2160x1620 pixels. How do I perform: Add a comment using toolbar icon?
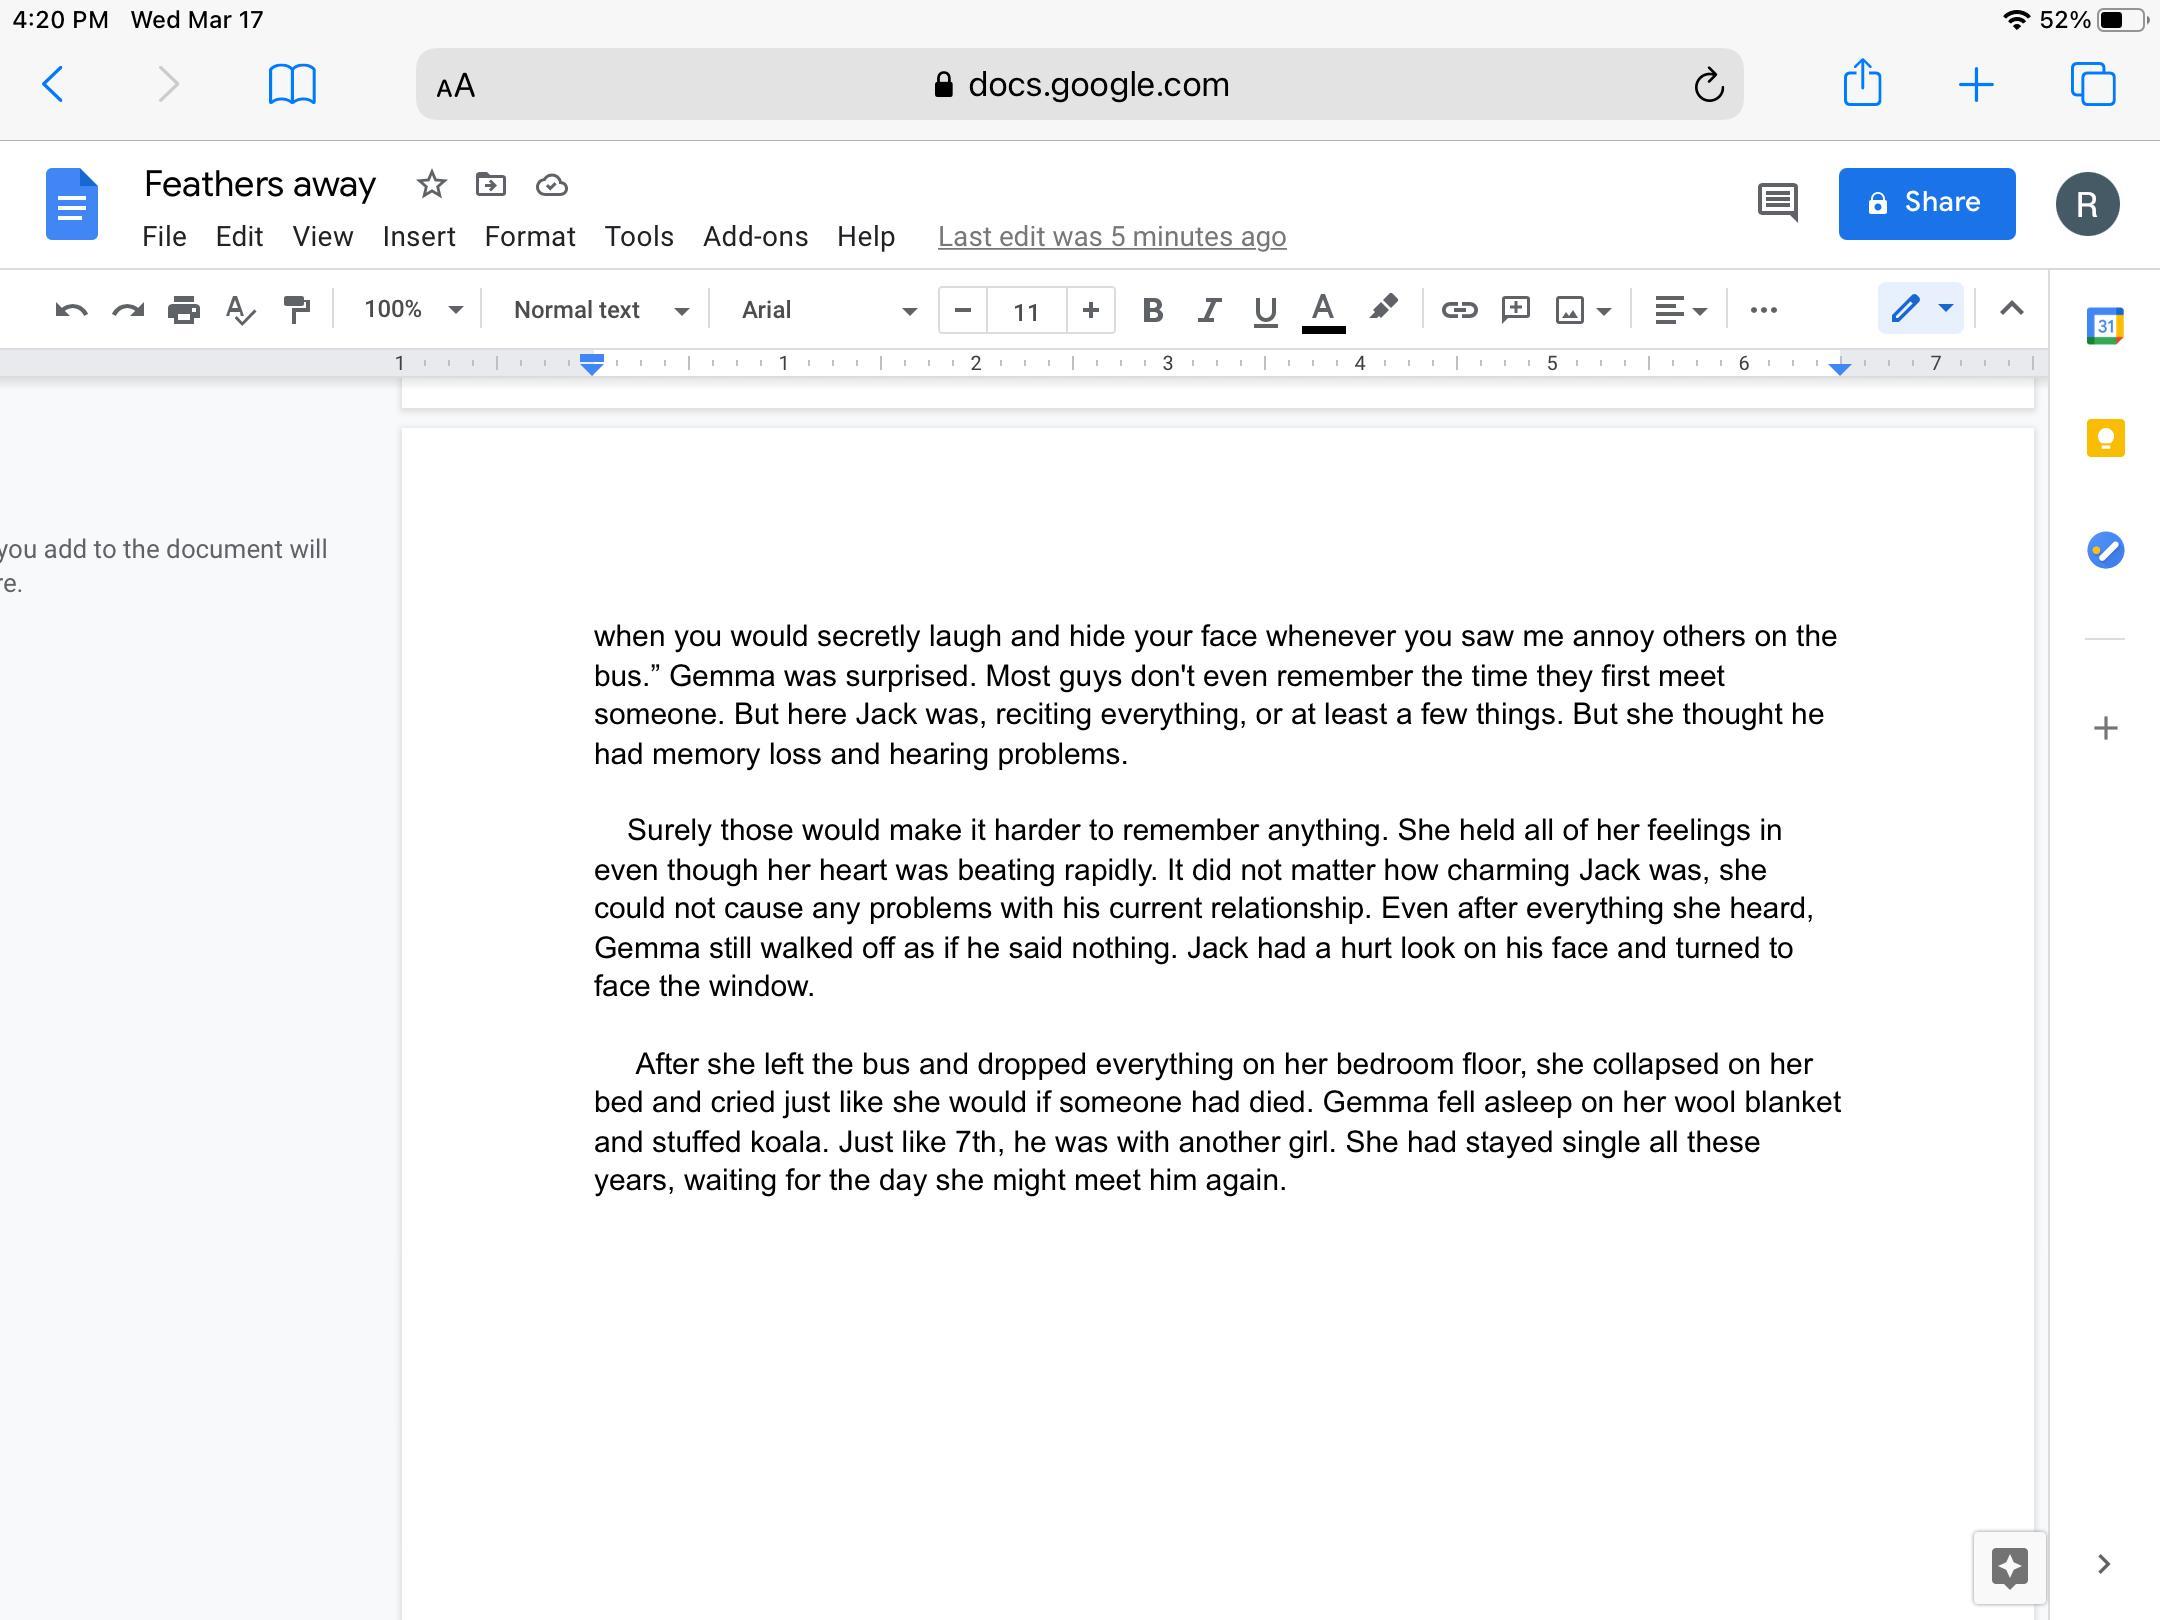pos(1516,310)
